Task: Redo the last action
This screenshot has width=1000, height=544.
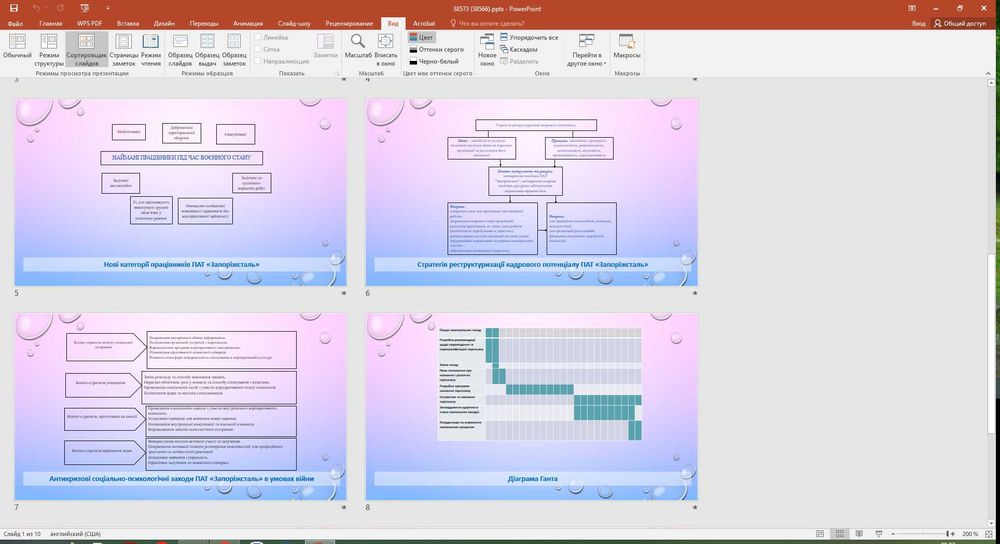Action: pyautogui.click(x=60, y=8)
